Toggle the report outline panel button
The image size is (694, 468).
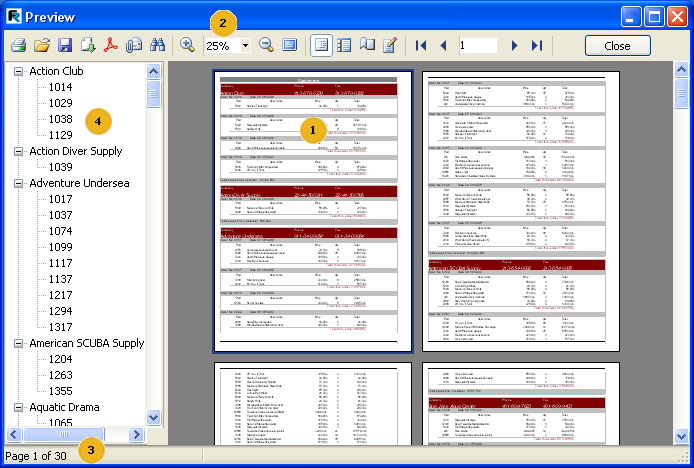[321, 46]
